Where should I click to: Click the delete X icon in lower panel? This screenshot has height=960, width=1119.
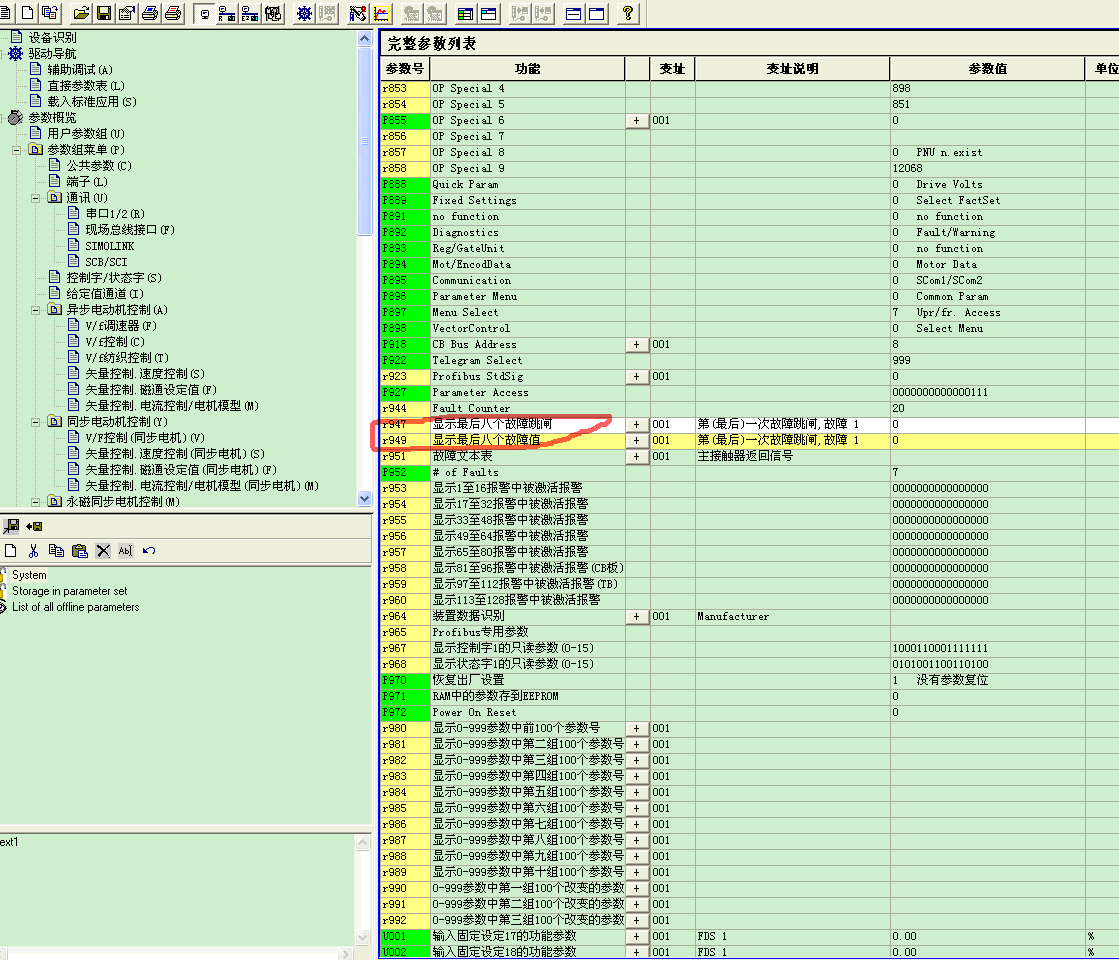pos(102,551)
